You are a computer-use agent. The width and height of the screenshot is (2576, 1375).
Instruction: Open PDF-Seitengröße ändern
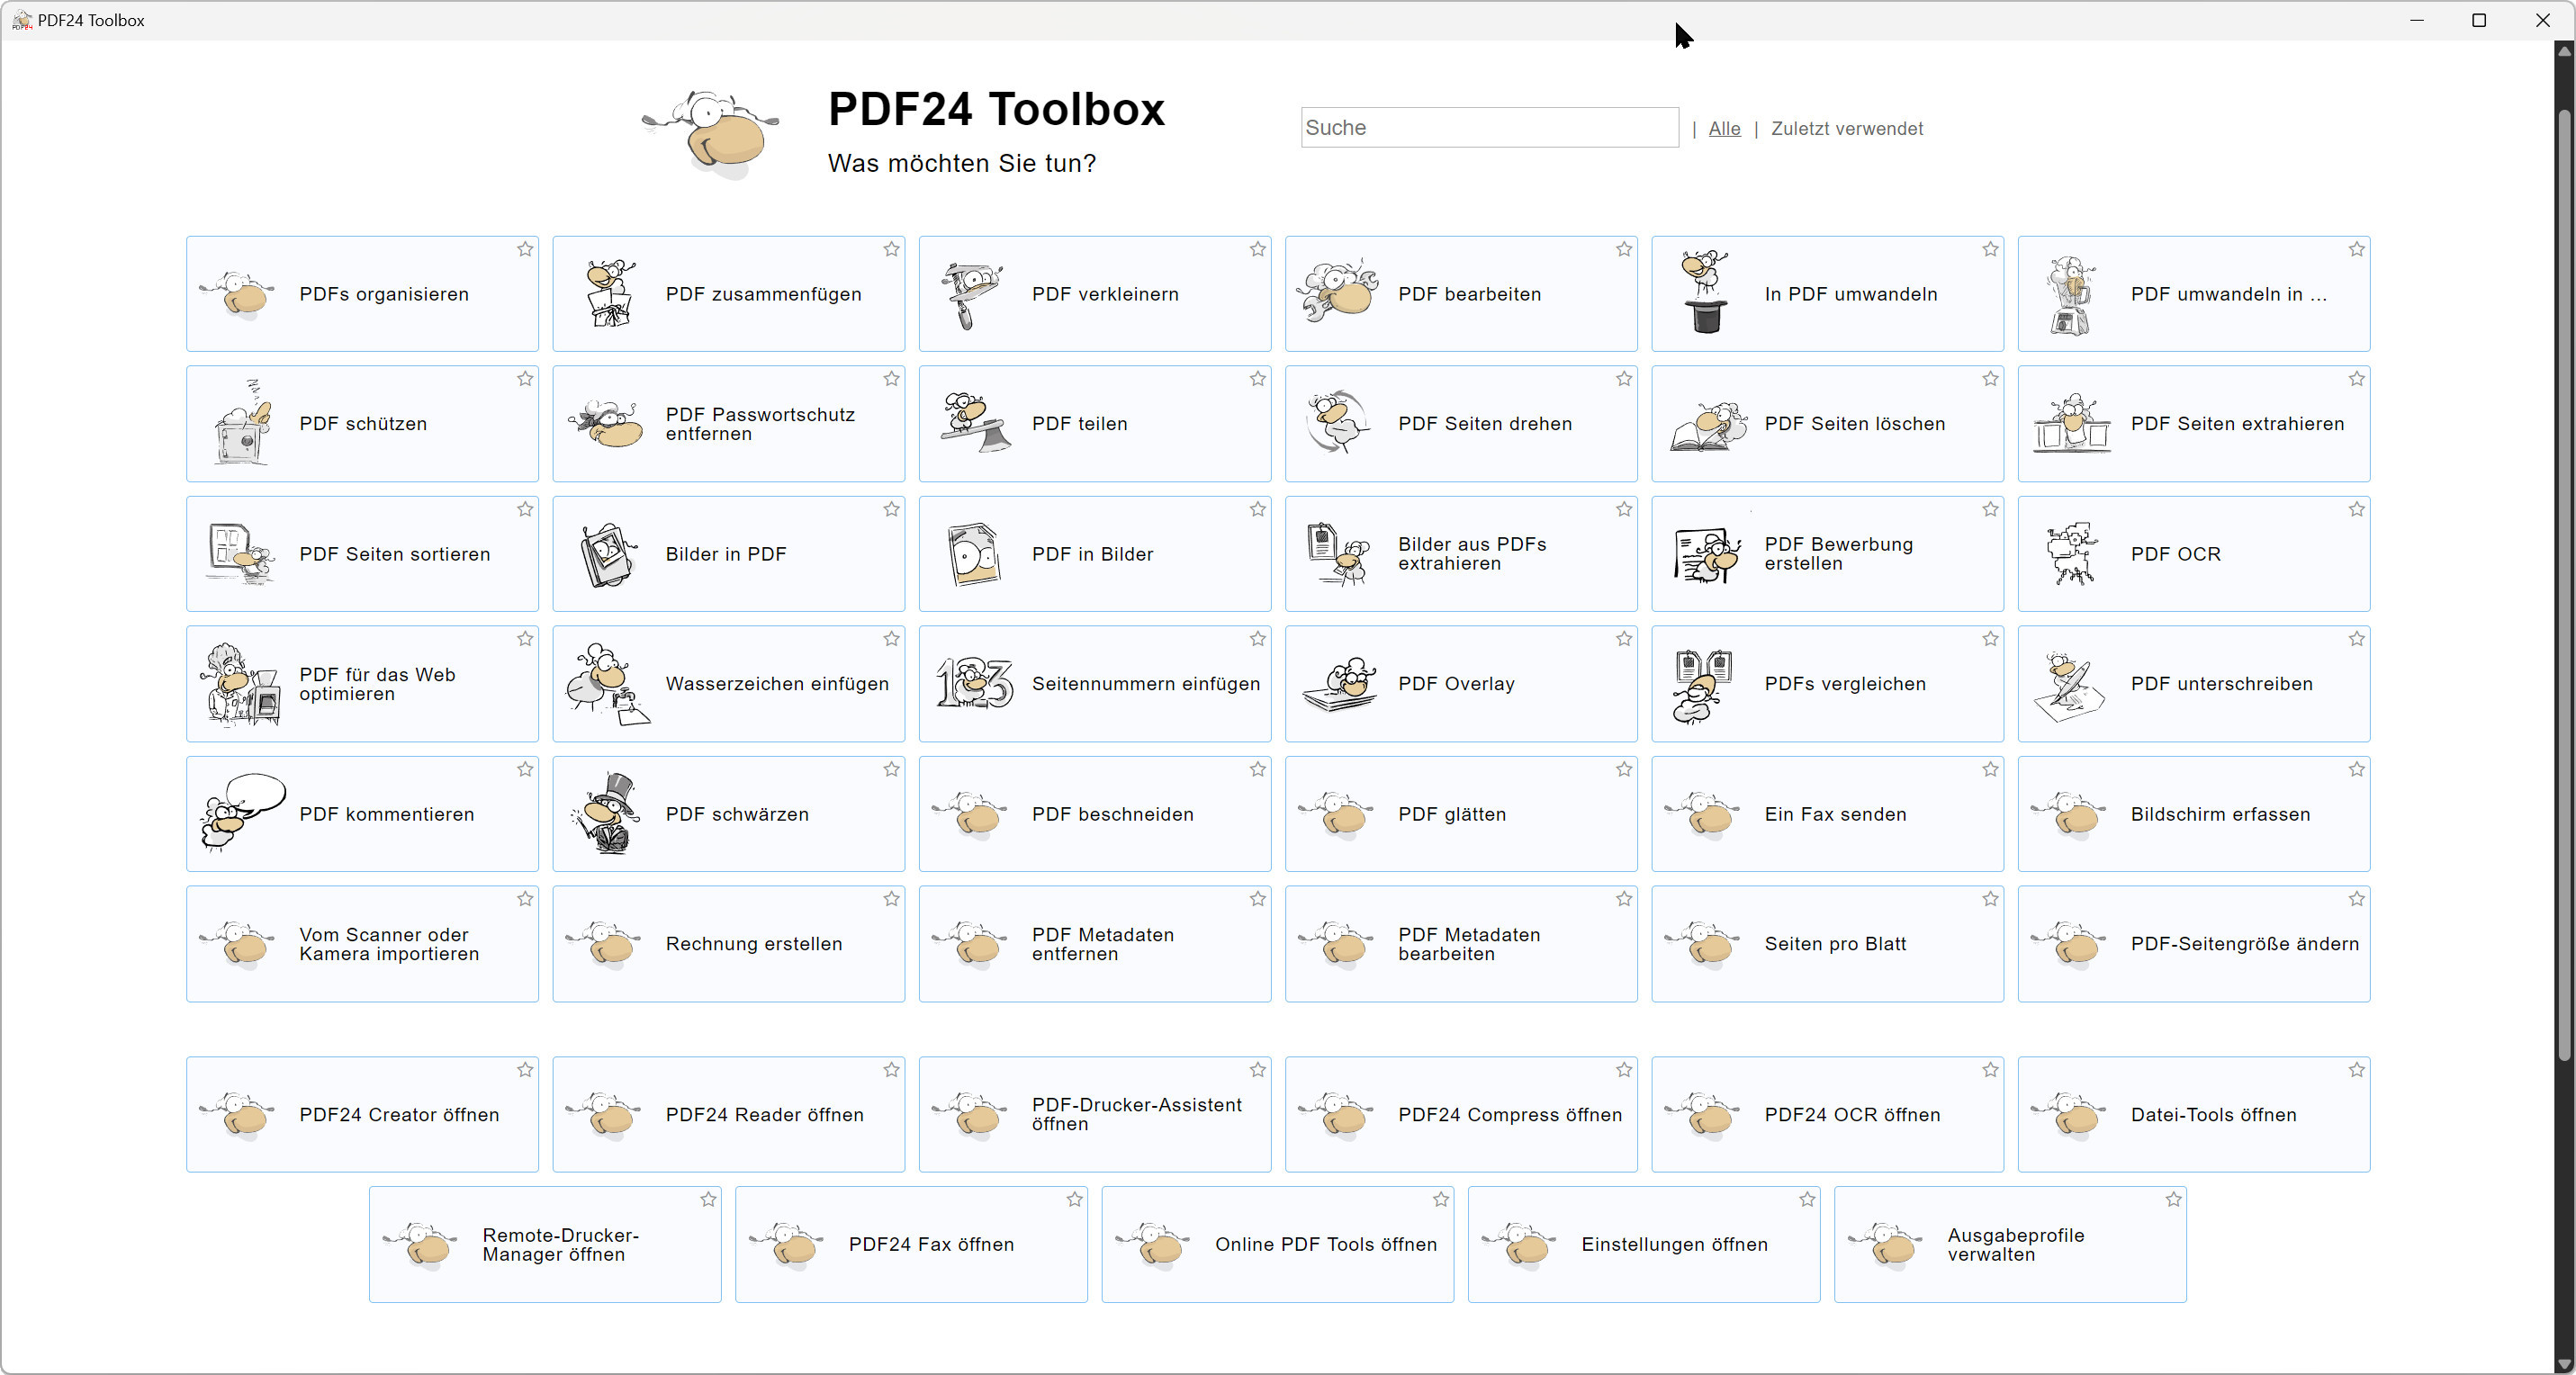2194,944
